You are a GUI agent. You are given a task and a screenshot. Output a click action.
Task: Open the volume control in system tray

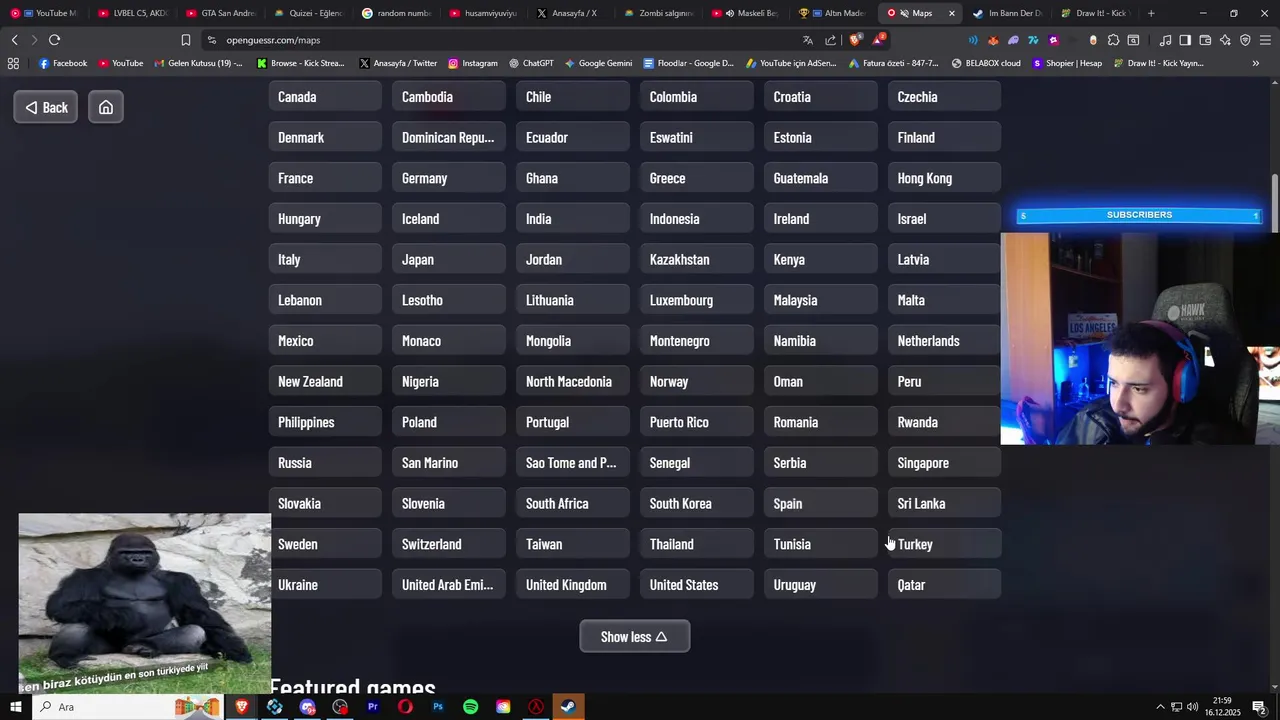(1193, 707)
